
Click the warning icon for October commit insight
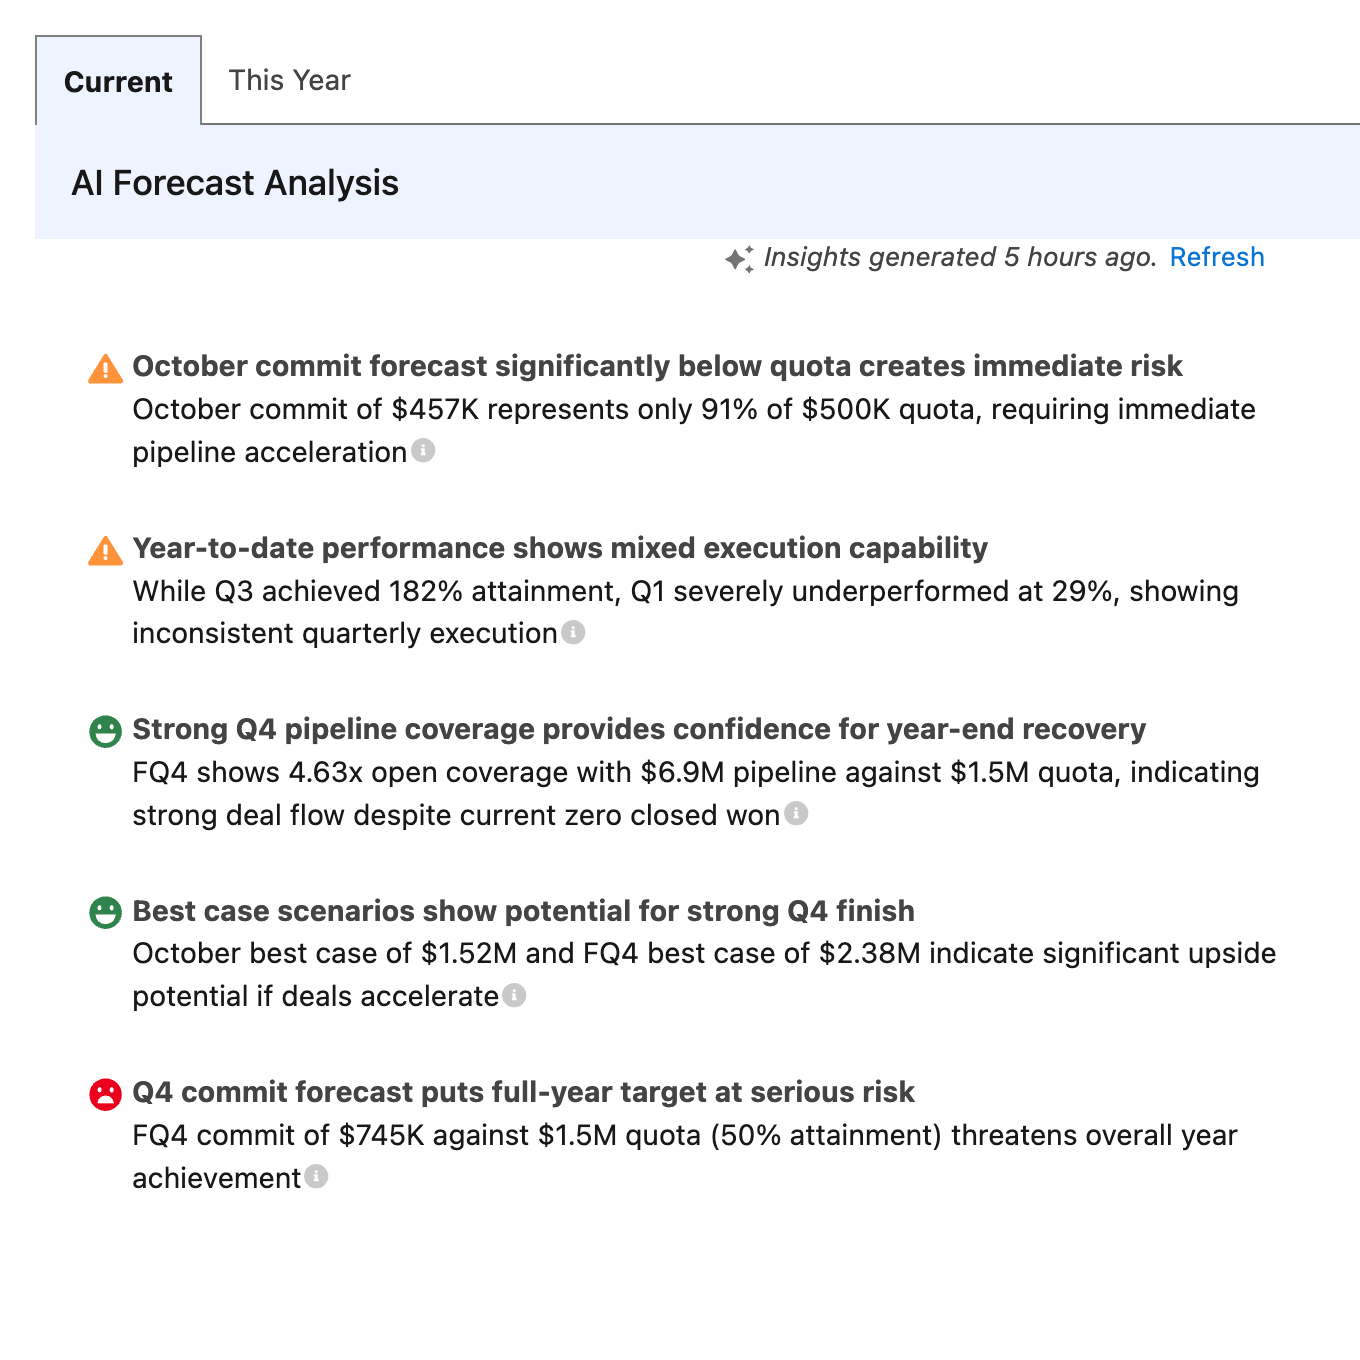click(x=105, y=369)
